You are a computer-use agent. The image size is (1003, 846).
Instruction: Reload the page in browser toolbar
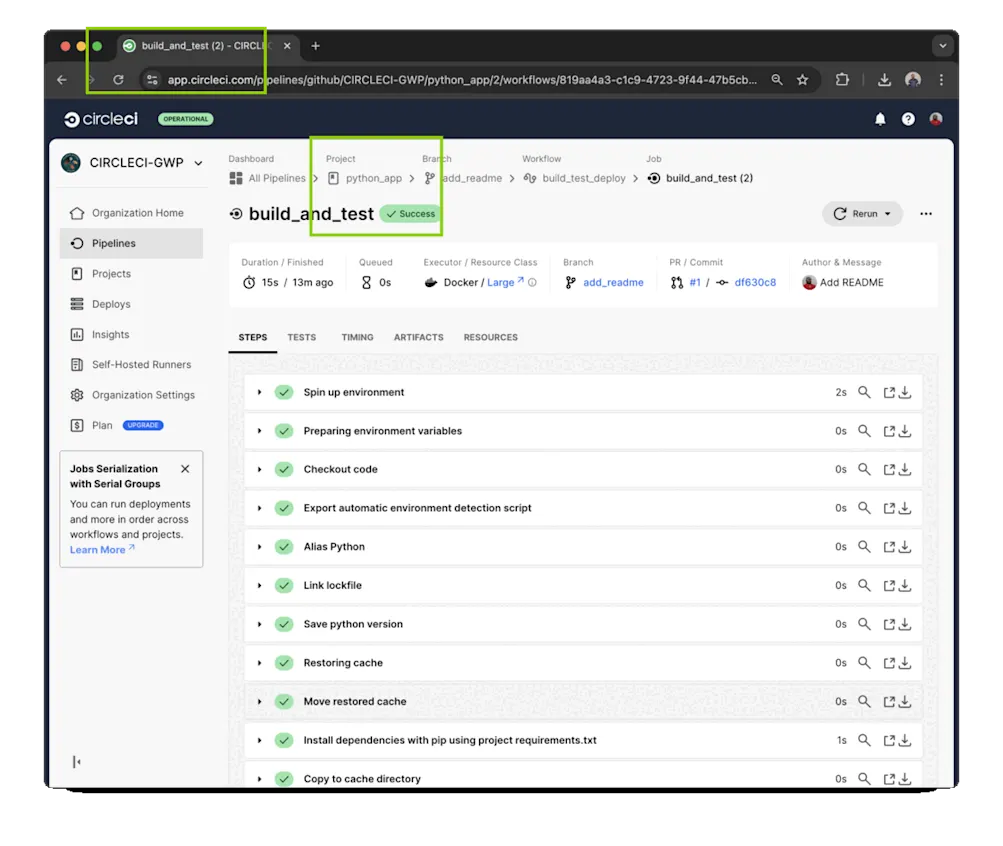pos(118,80)
